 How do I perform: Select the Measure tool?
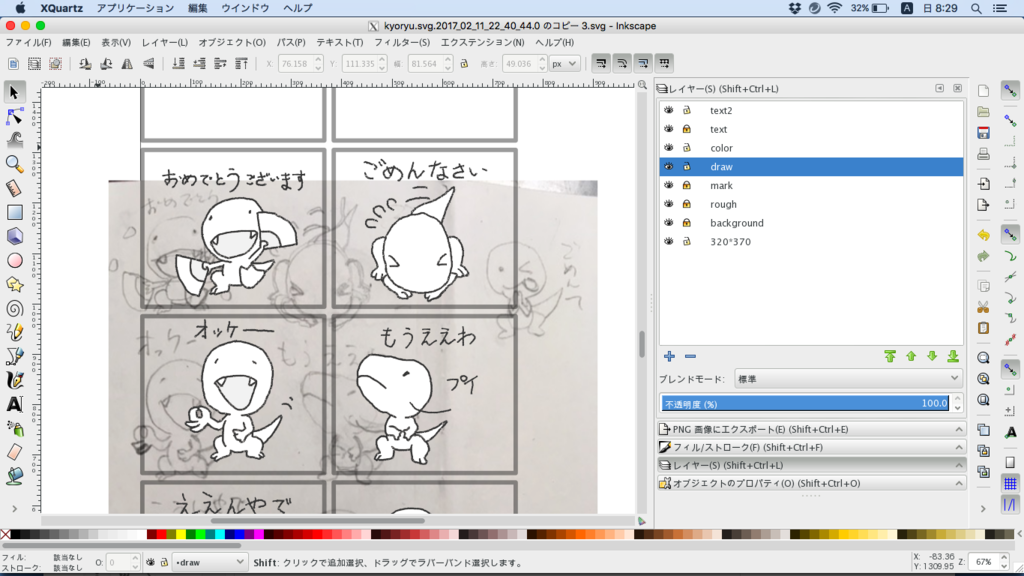click(14, 188)
